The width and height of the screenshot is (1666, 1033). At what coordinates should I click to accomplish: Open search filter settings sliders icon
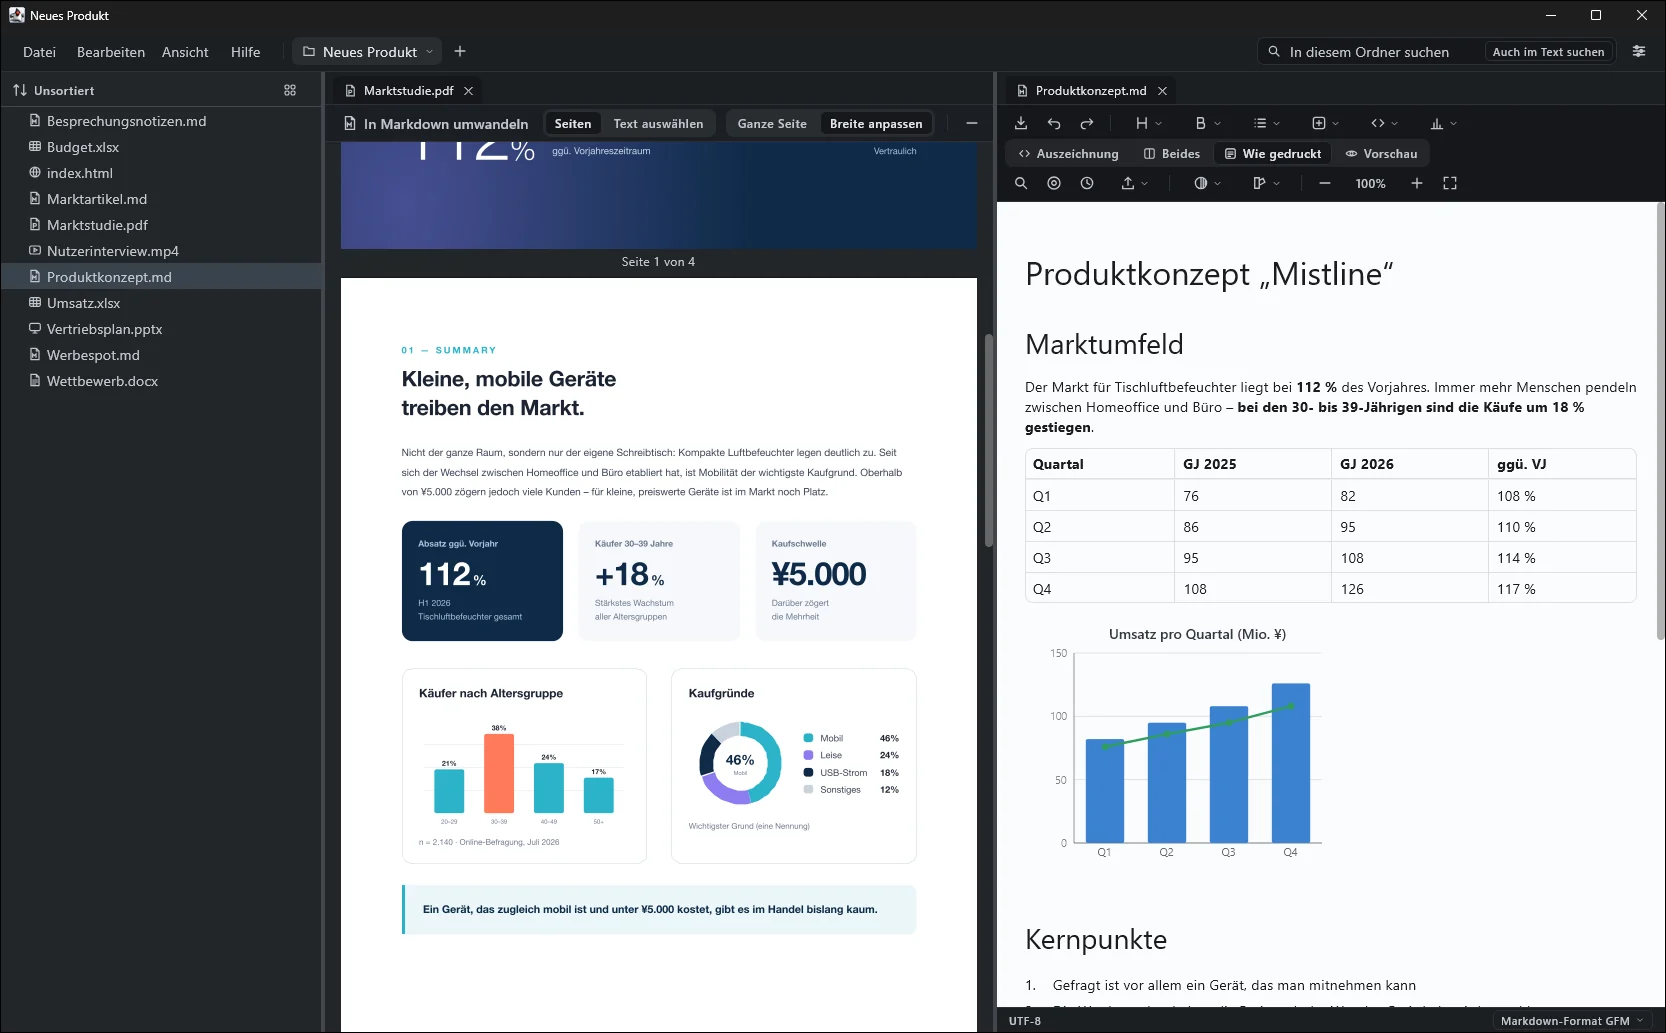pyautogui.click(x=1639, y=51)
